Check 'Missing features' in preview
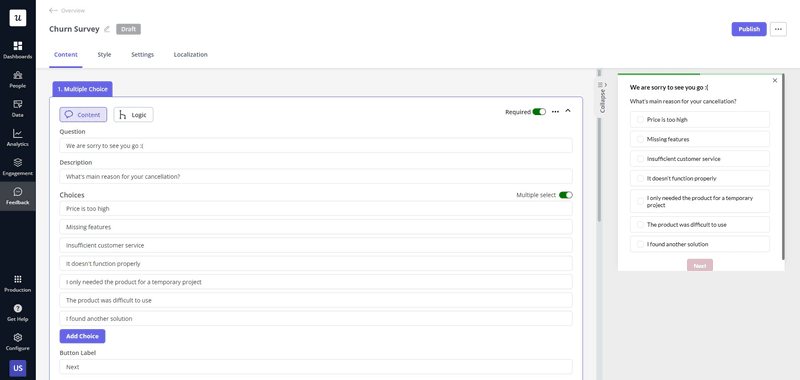 coord(640,139)
